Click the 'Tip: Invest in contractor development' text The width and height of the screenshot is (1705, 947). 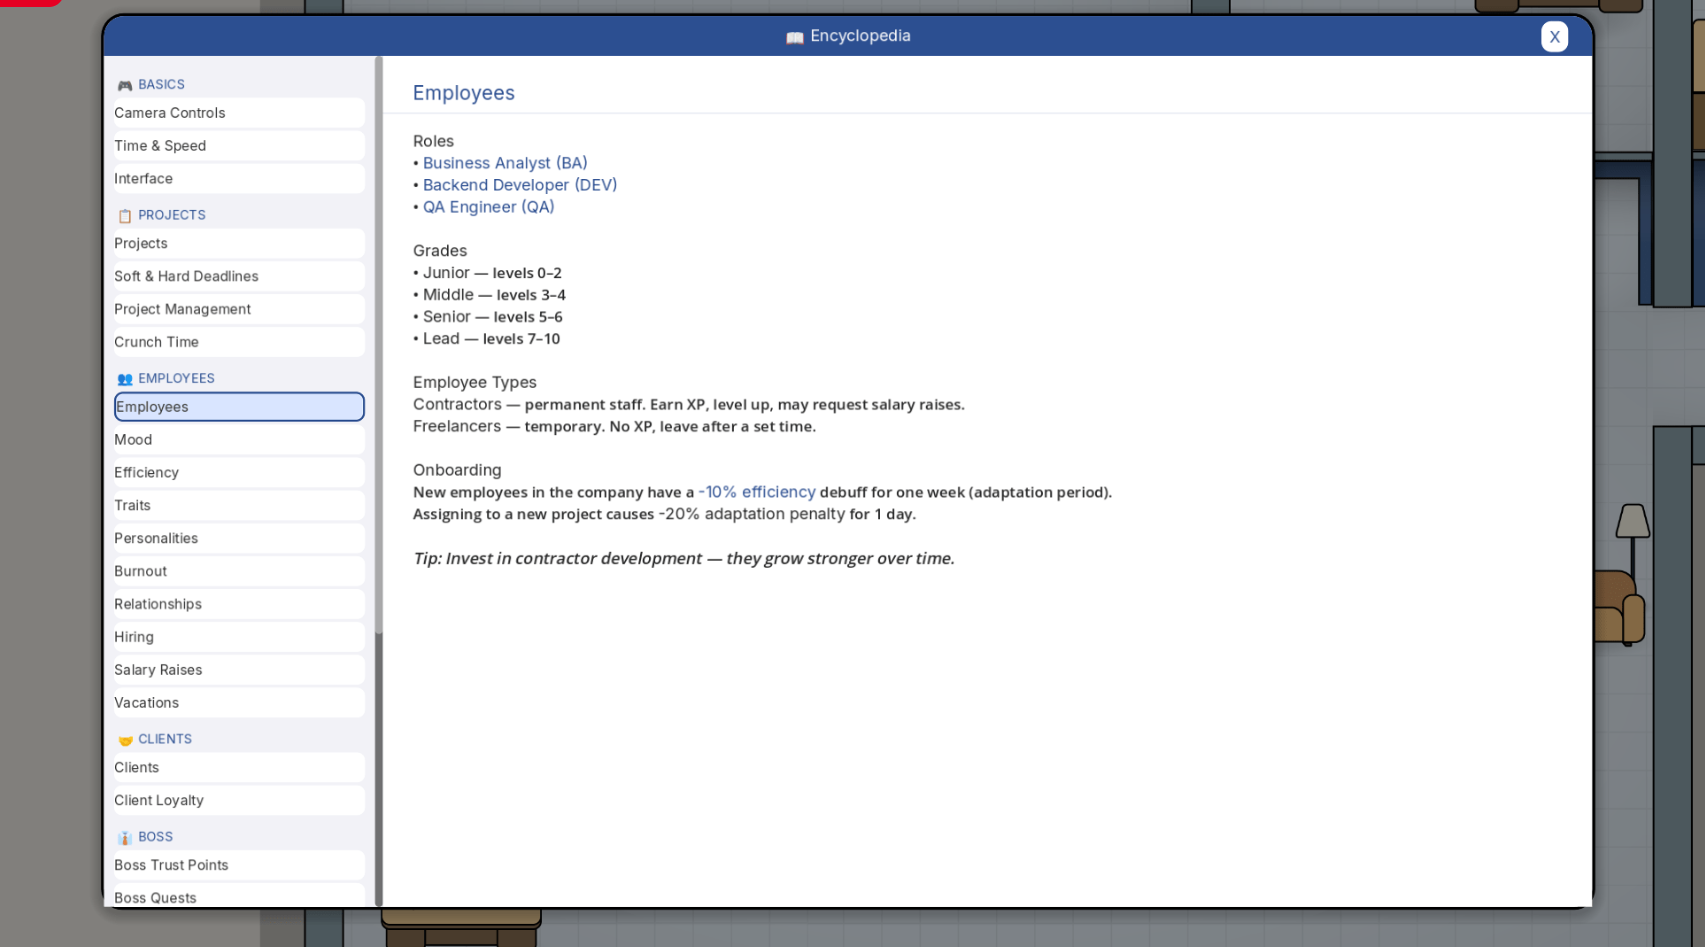684,558
